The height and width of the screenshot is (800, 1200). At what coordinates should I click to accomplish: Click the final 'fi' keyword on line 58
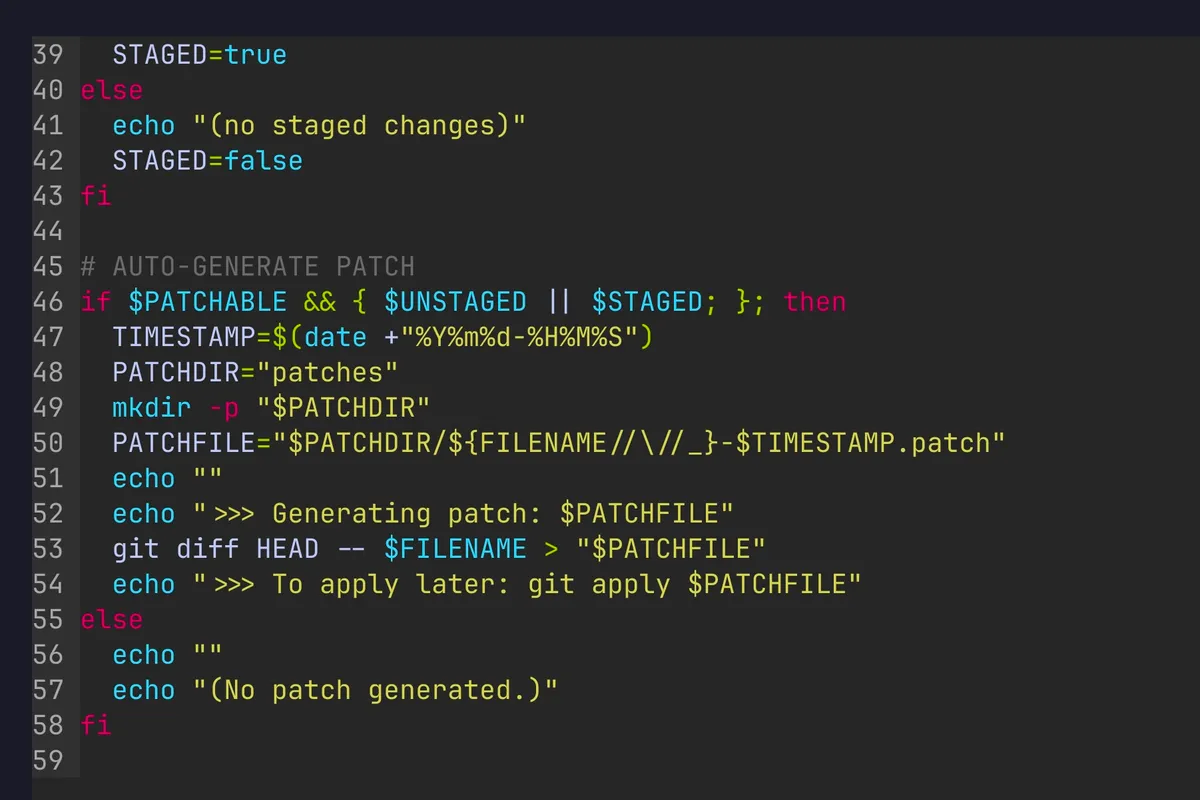96,725
